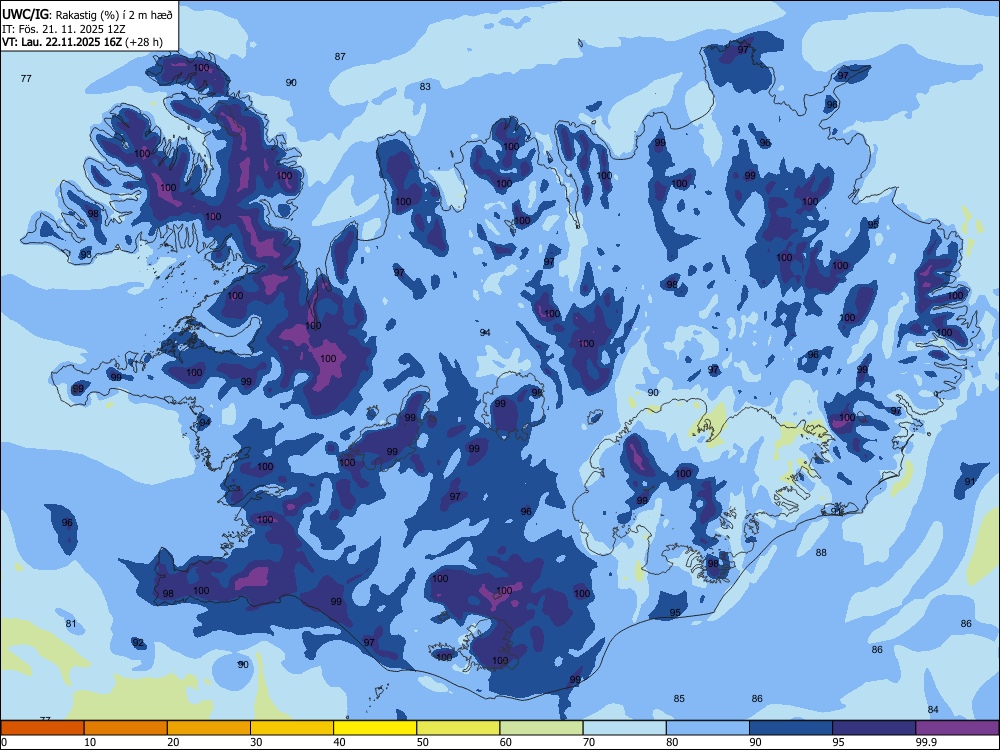Click the title 'UWC/IG: Rakastig (%) í 2 m hæð'
This screenshot has width=1000, height=750.
point(87,14)
